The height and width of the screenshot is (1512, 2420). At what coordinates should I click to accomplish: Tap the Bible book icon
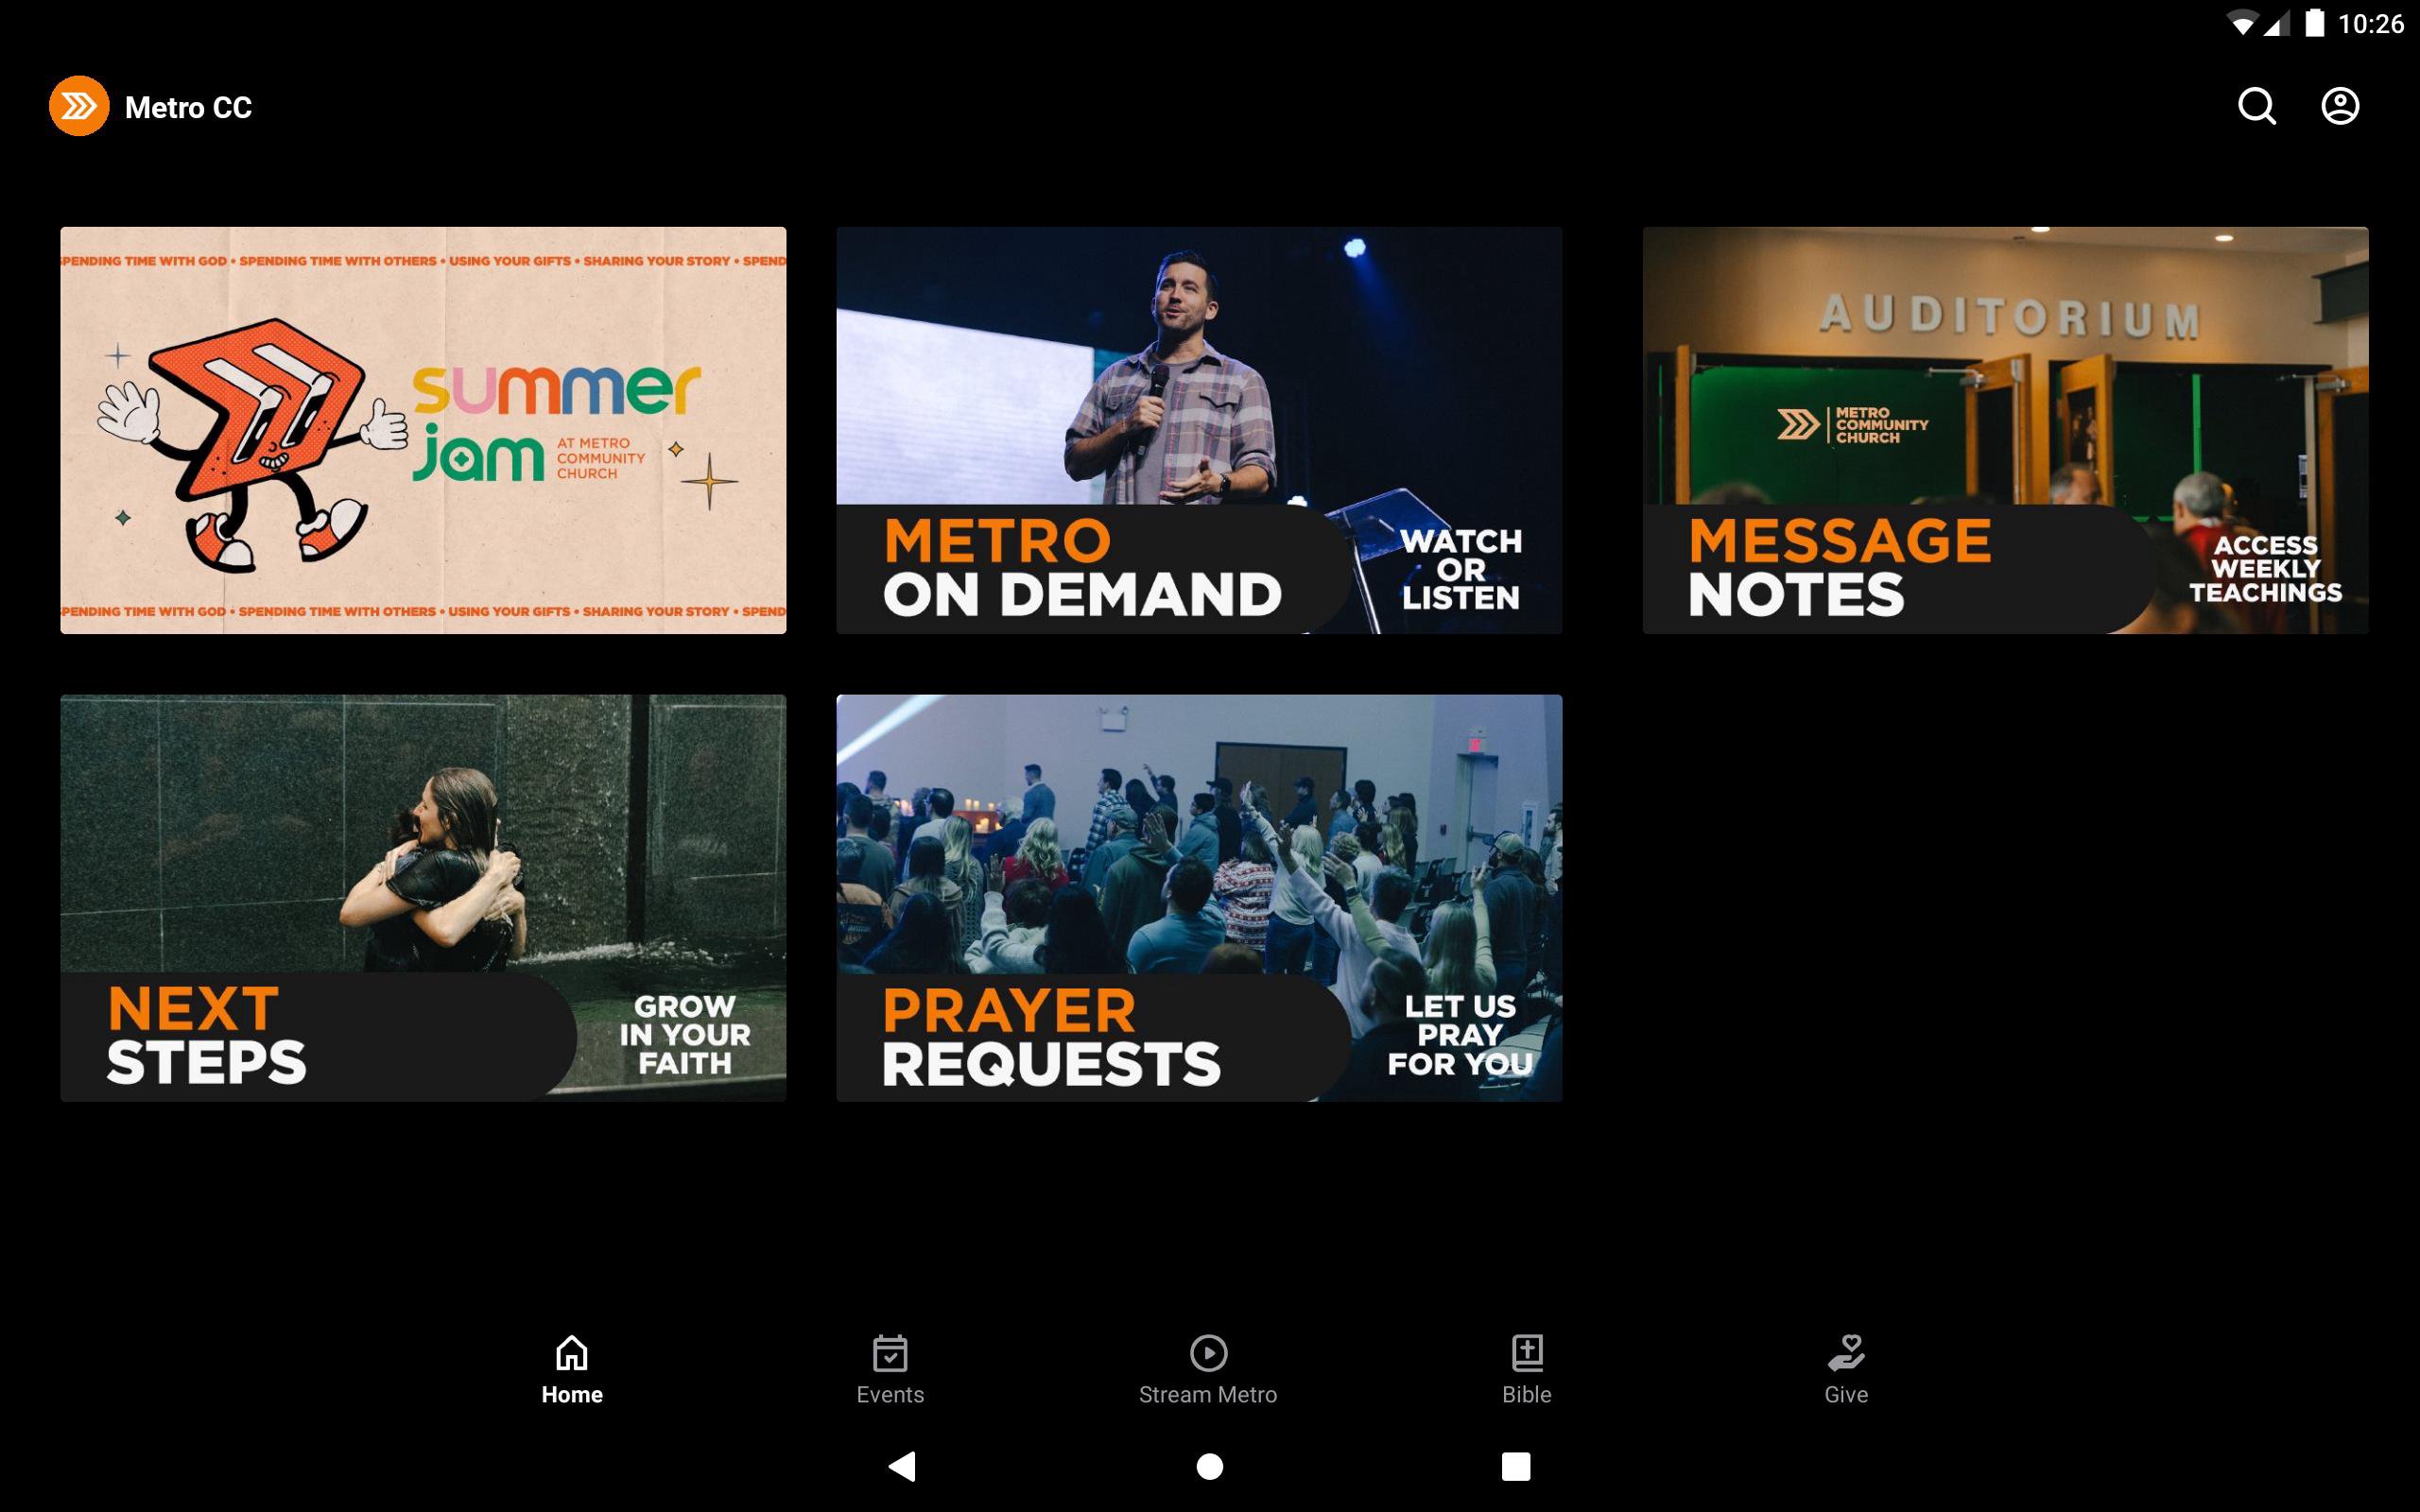pos(1526,1353)
